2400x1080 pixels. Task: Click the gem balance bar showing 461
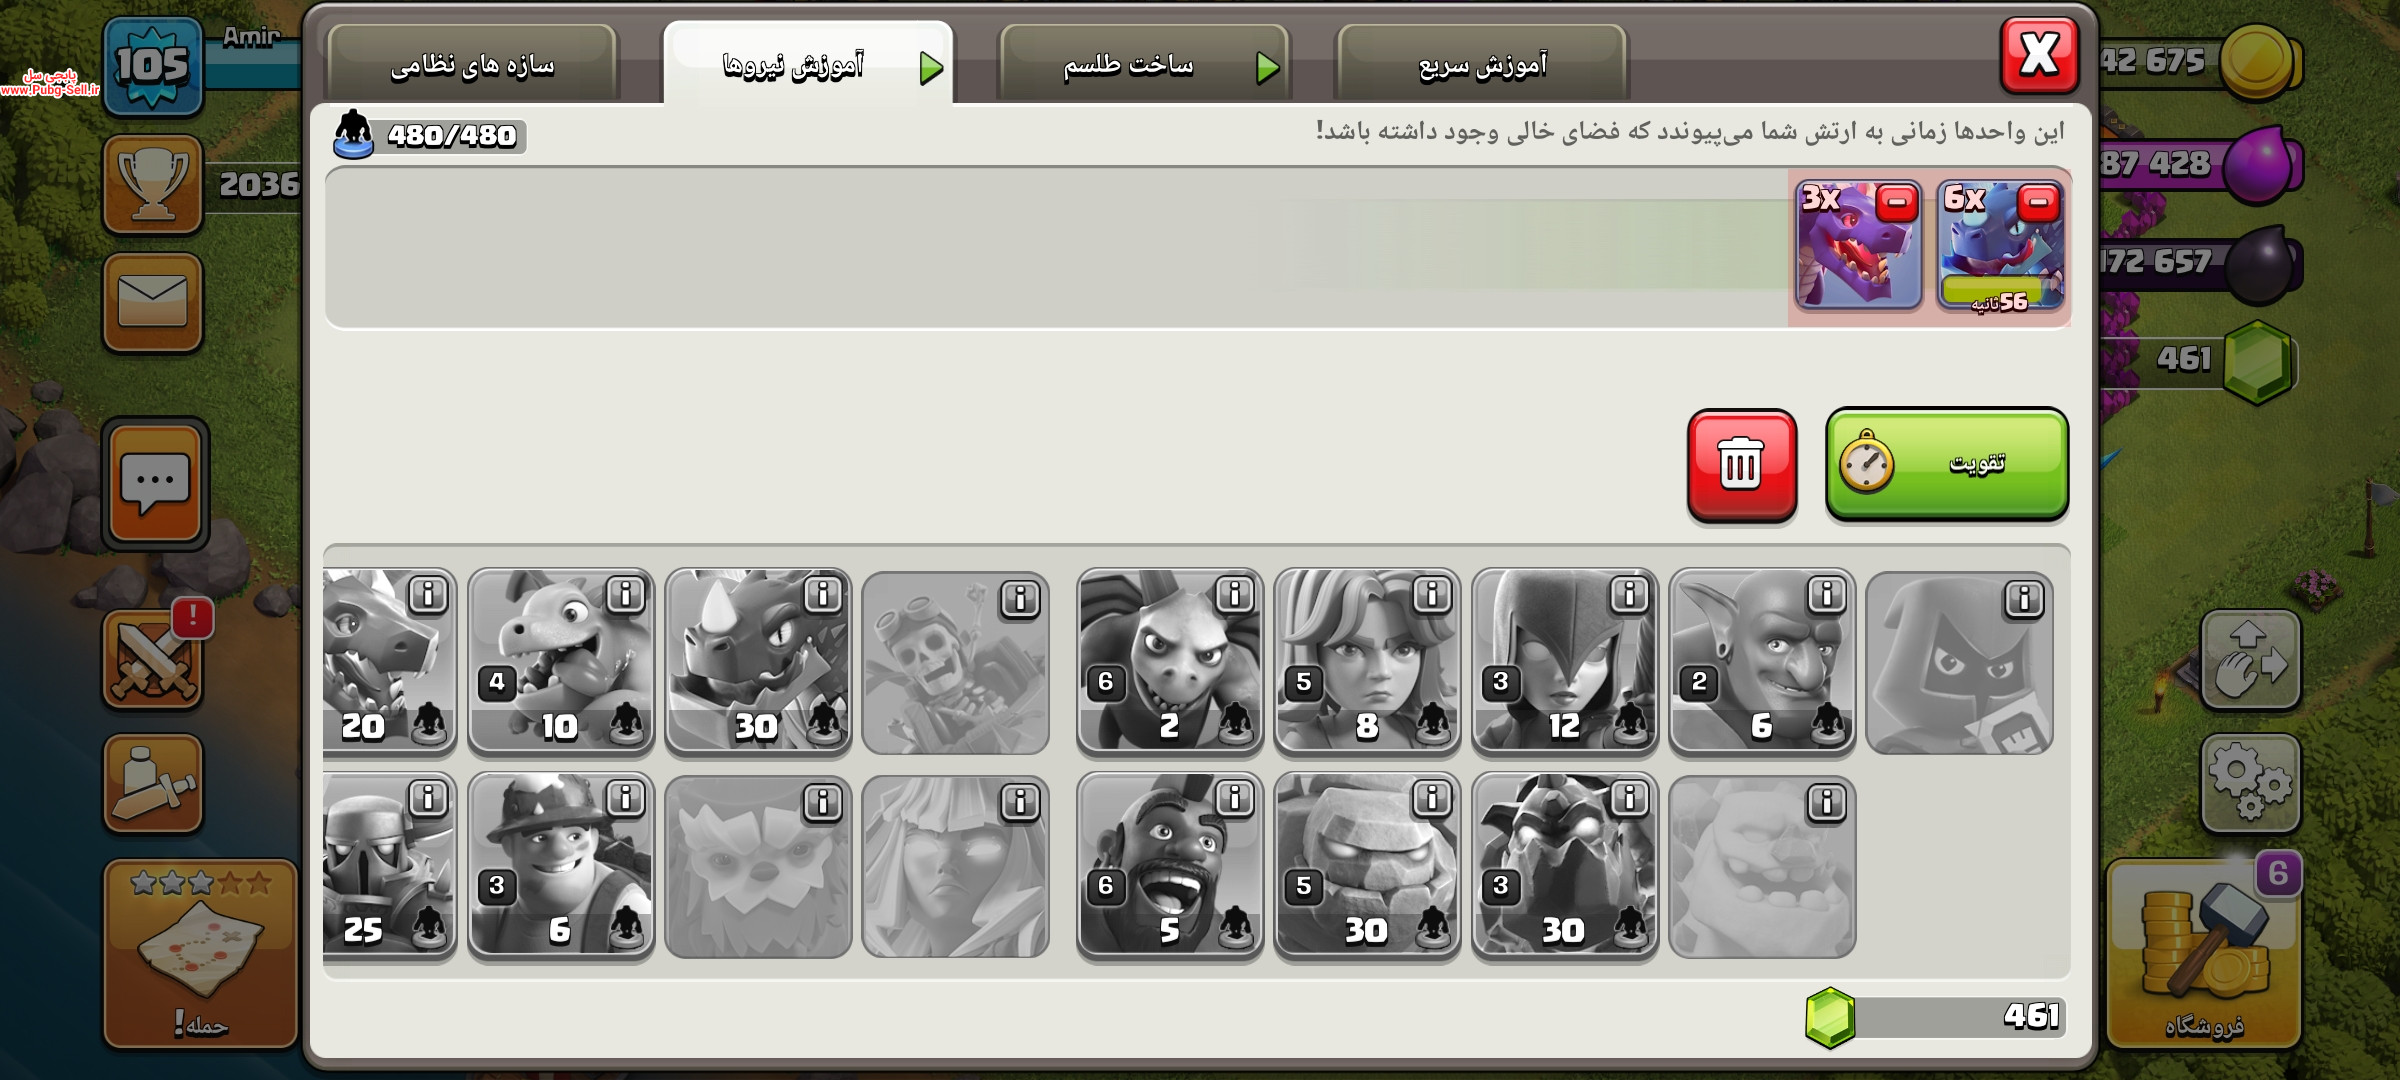(x=1935, y=1017)
